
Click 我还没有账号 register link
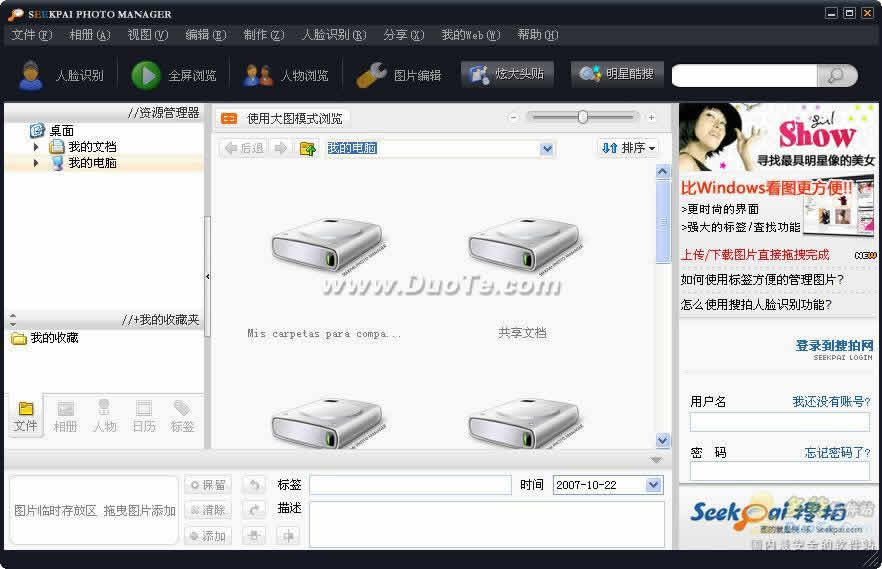tap(831, 401)
